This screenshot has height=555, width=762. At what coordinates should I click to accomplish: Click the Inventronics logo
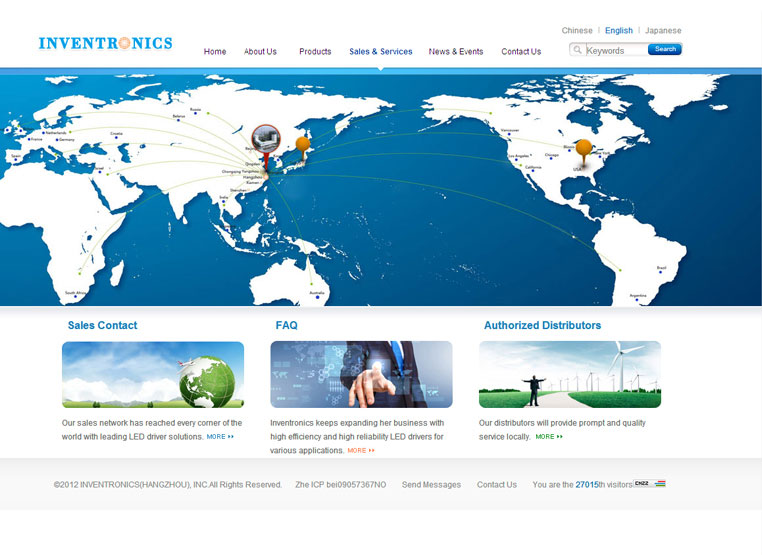coord(105,43)
